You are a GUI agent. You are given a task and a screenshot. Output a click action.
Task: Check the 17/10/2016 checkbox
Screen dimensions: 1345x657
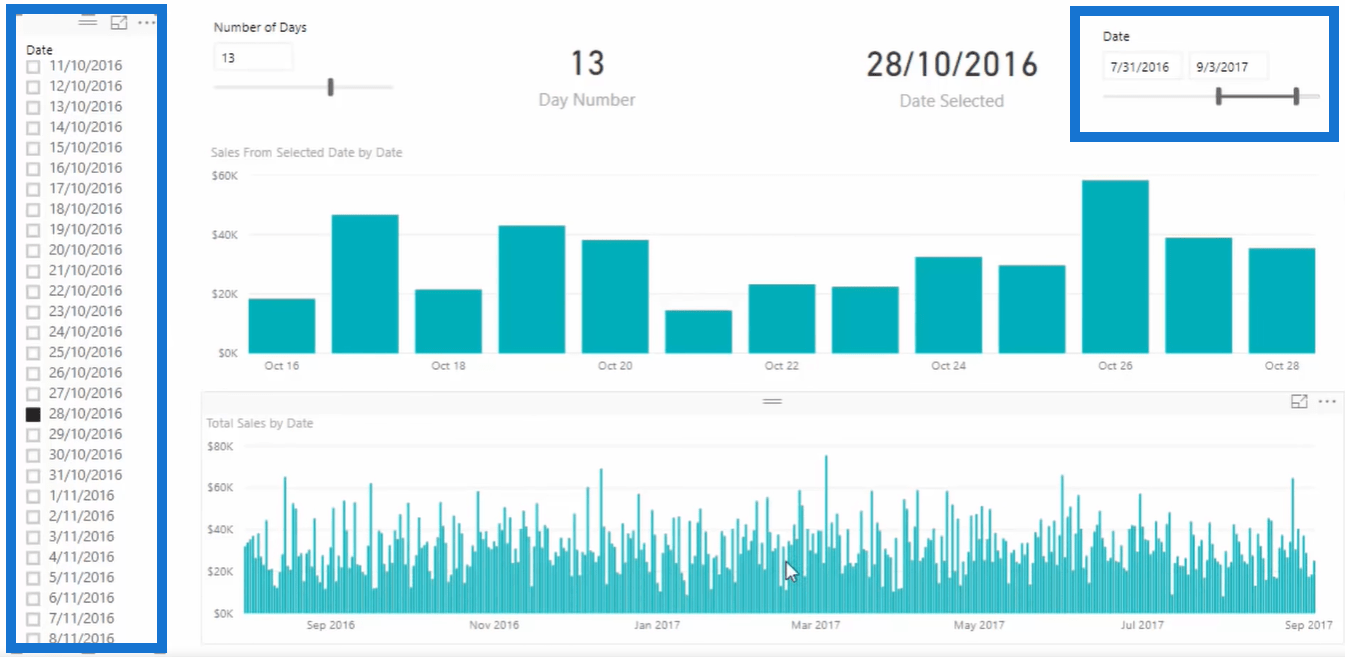coord(33,189)
